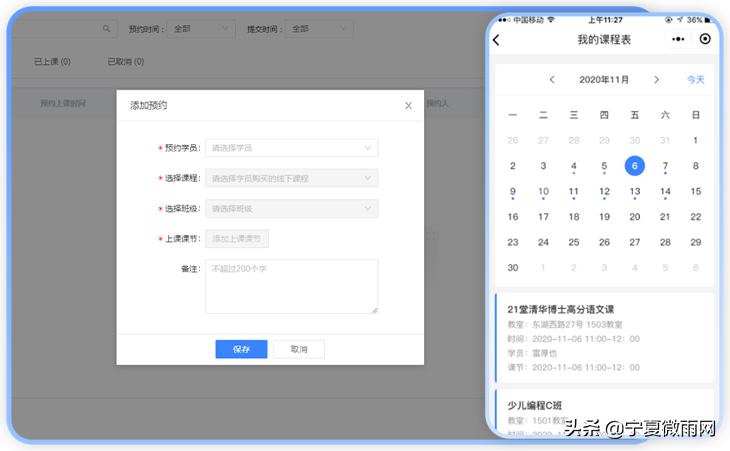Screen dimensions: 730x451
Task: Go to previous month in the calendar
Action: click(x=552, y=80)
